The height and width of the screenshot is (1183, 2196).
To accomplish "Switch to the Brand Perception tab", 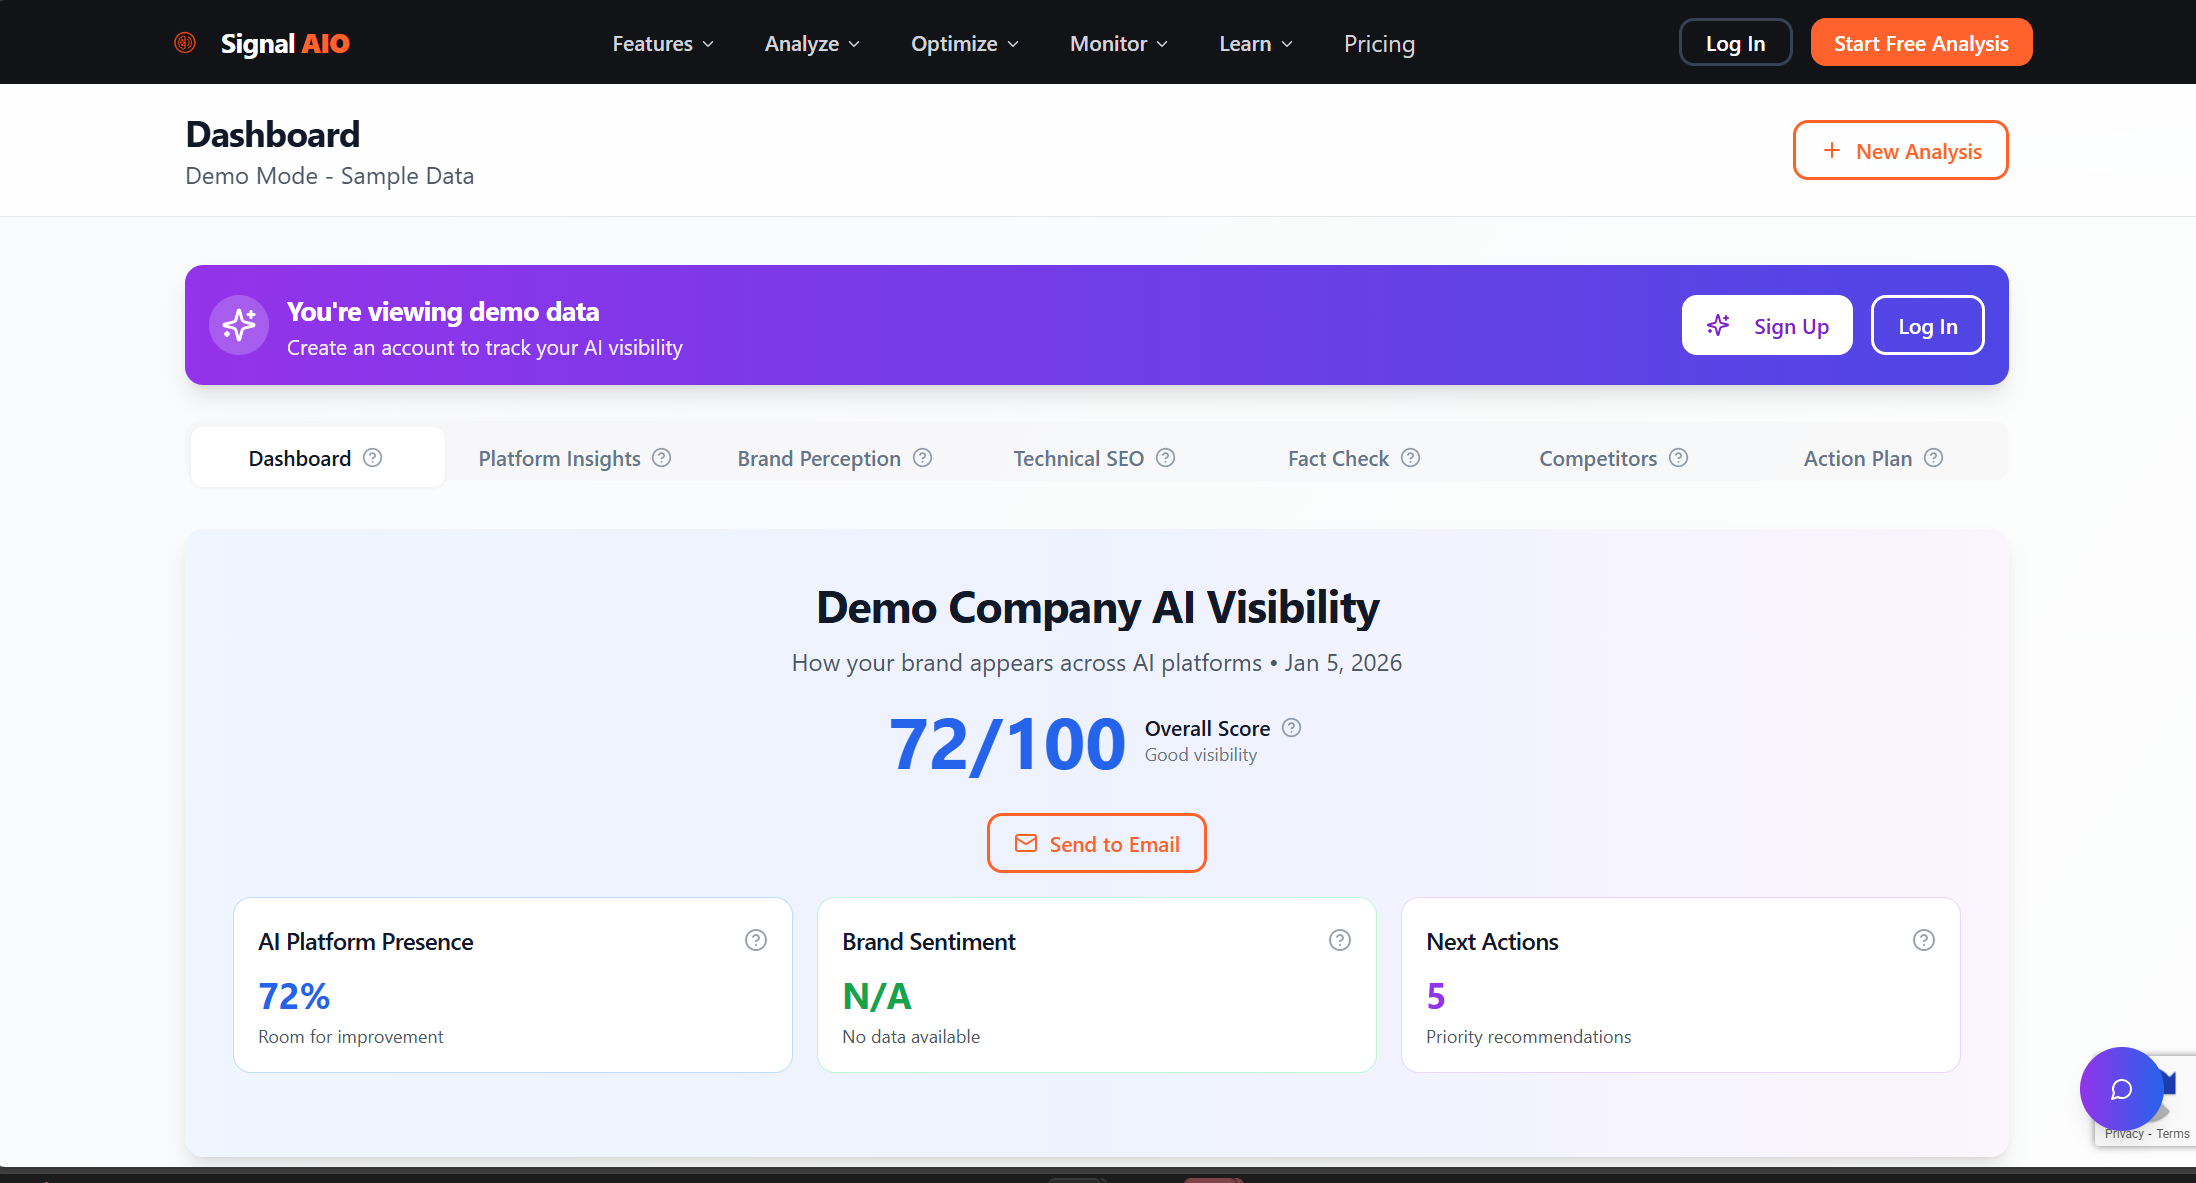I will click(819, 459).
